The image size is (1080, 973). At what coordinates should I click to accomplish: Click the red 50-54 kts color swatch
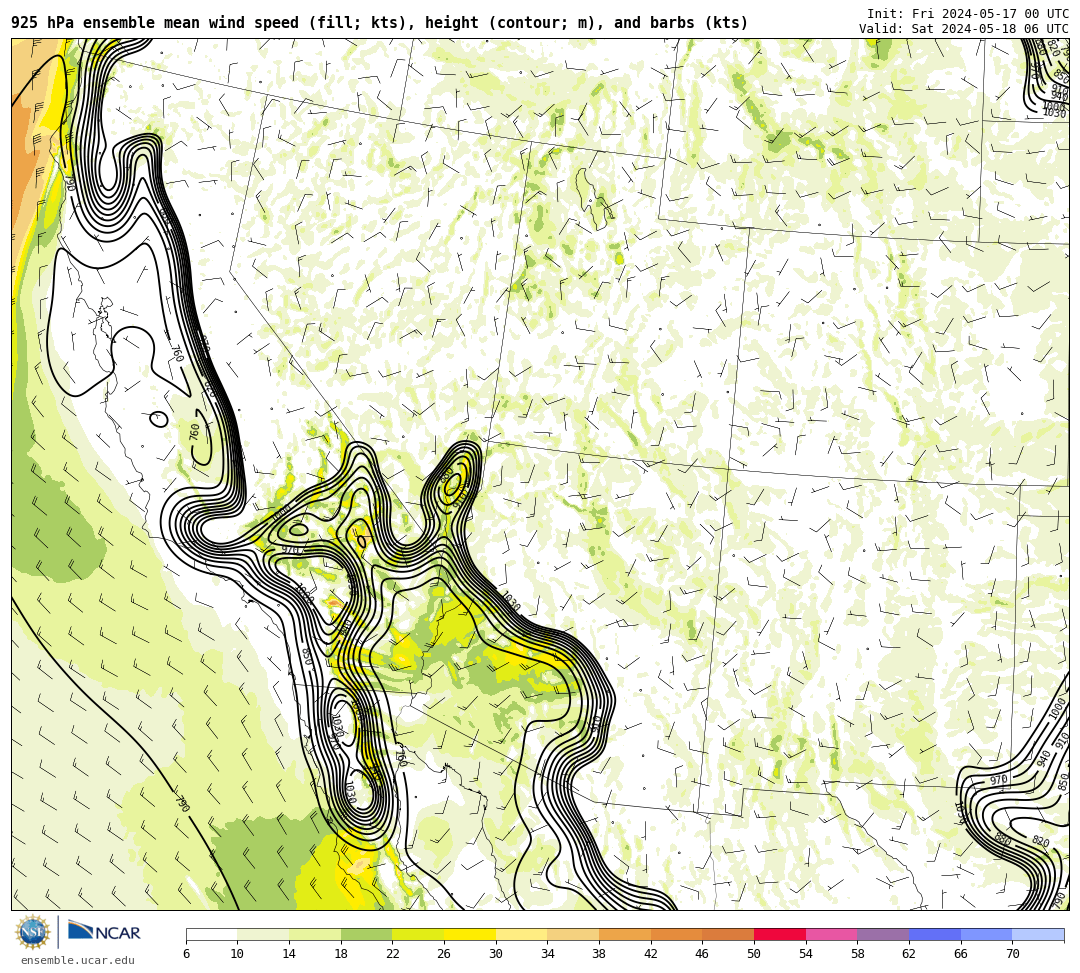780,934
